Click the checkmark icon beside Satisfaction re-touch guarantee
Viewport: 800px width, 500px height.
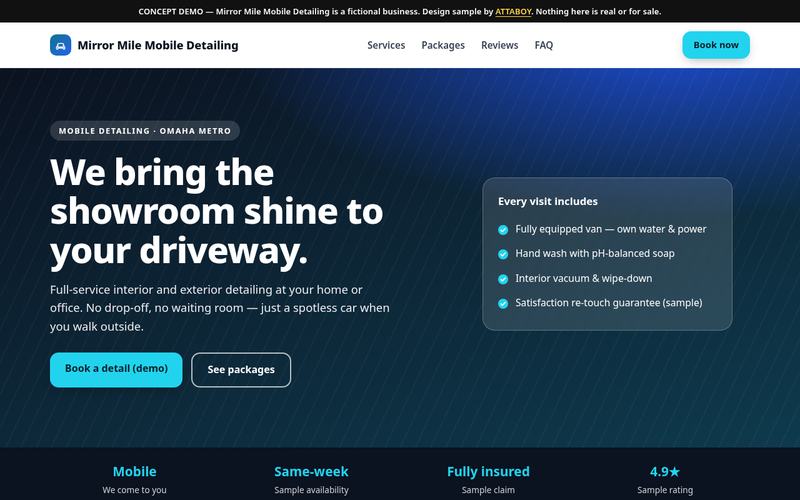click(503, 304)
